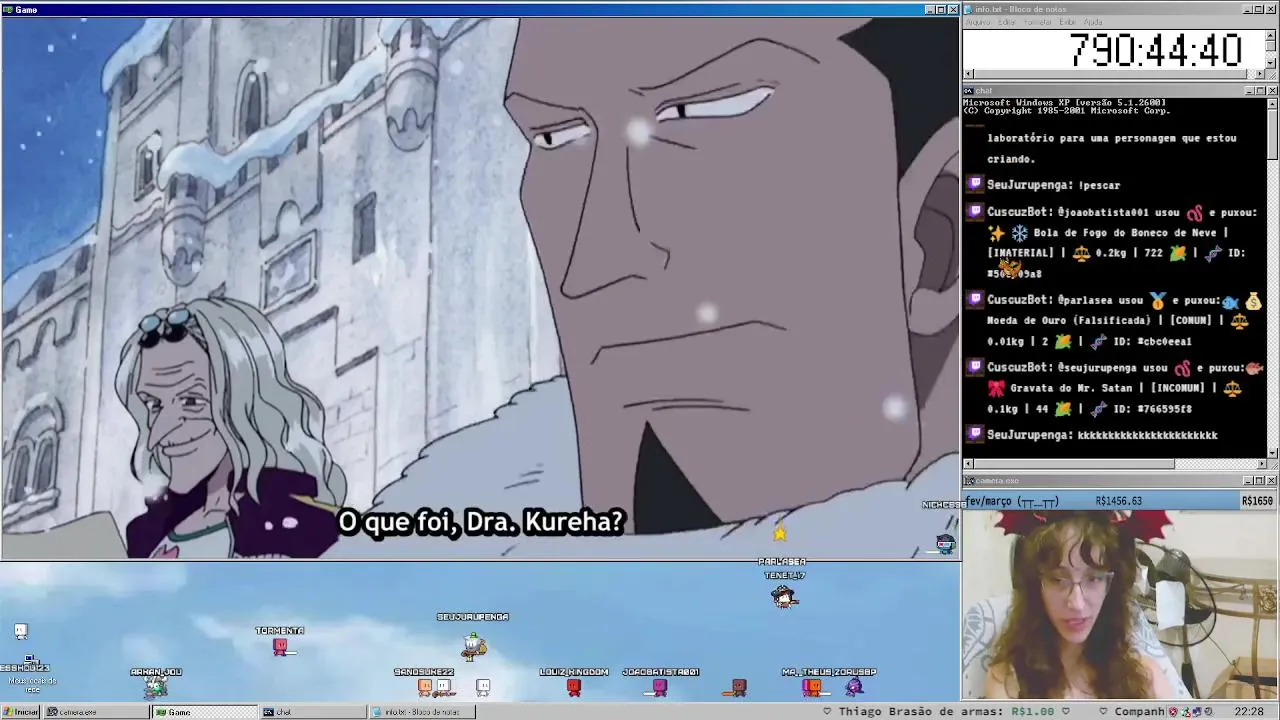The height and width of the screenshot is (720, 1280).
Task: Click the chat vertical scrollbar thumb
Action: pyautogui.click(x=1272, y=133)
